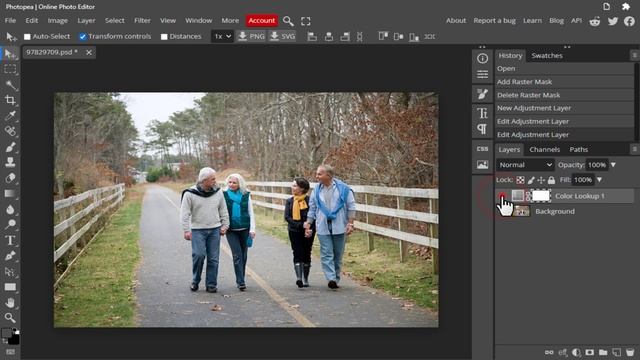Delete layer with trash icon
The width and height of the screenshot is (640, 360).
(630, 352)
